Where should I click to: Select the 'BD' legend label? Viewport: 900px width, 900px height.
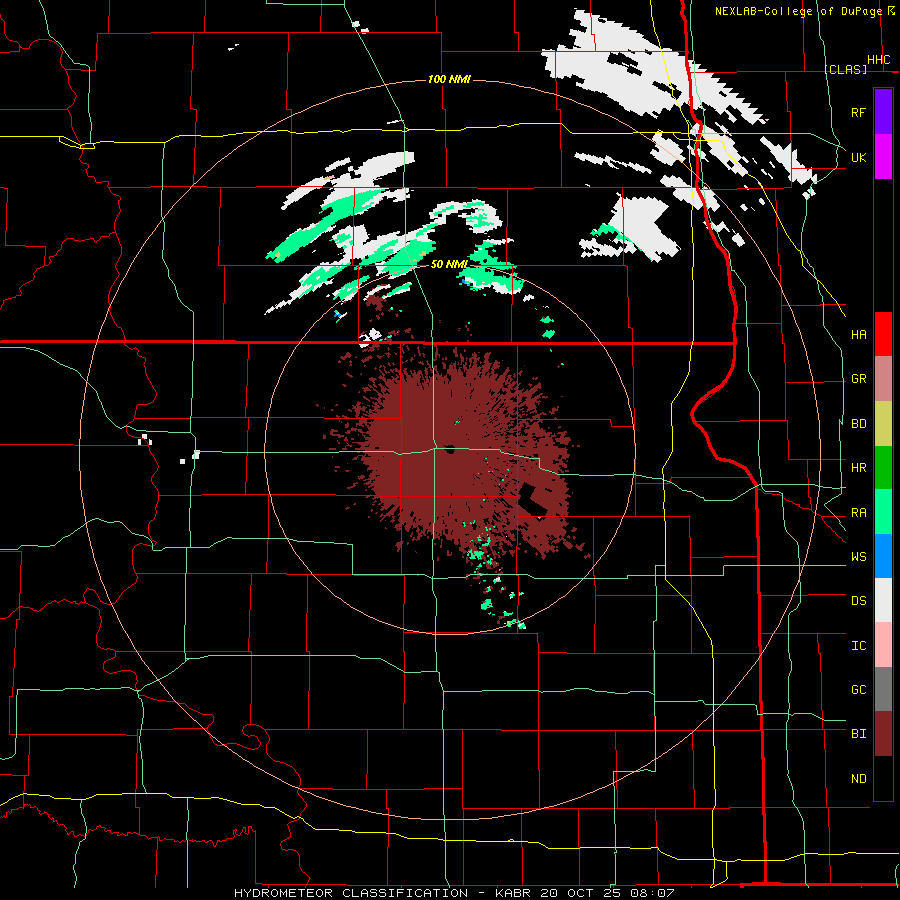[859, 424]
